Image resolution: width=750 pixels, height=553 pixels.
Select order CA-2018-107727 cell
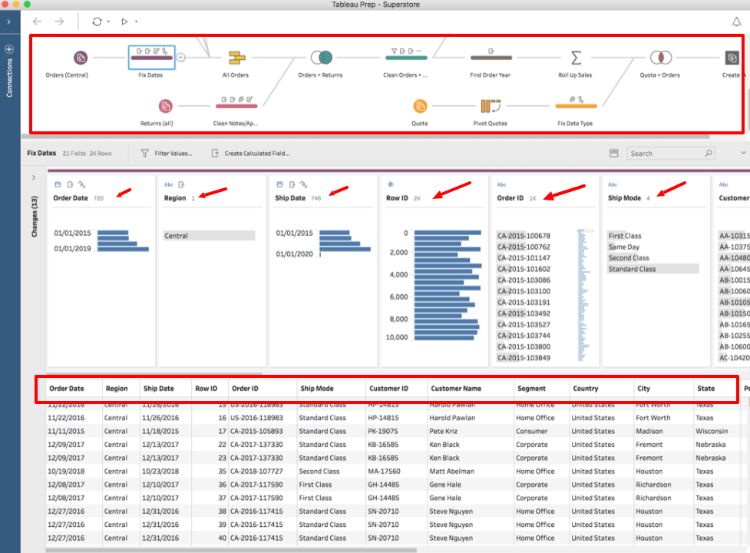(x=256, y=471)
